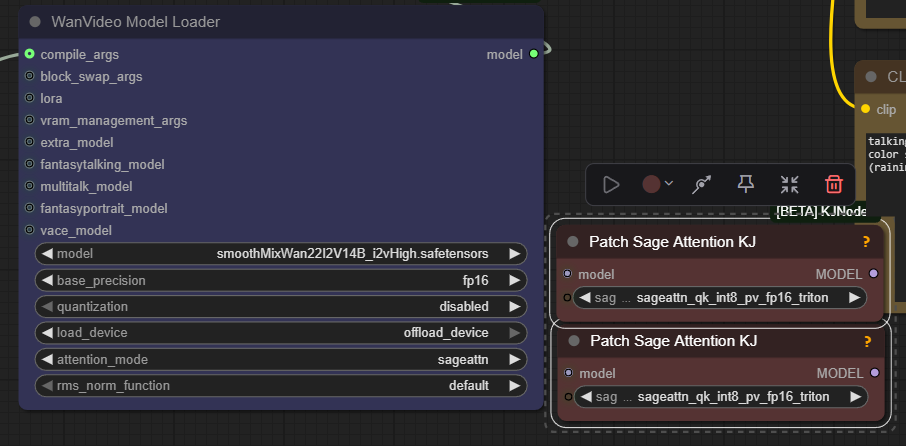Screen dimensions: 906x446
Task: Click the model output socket of WanVideo Loader
Action: click(533, 54)
